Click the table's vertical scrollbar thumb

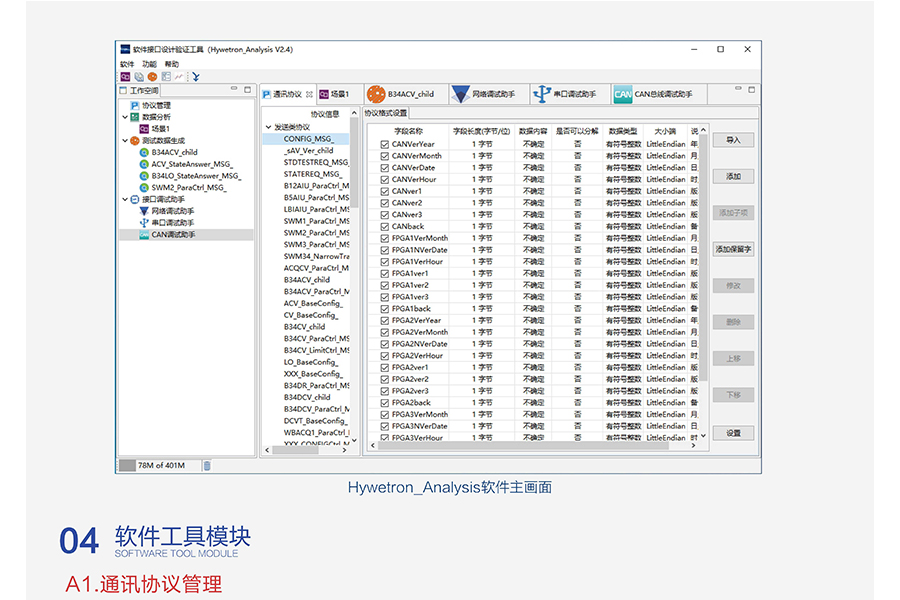703,258
